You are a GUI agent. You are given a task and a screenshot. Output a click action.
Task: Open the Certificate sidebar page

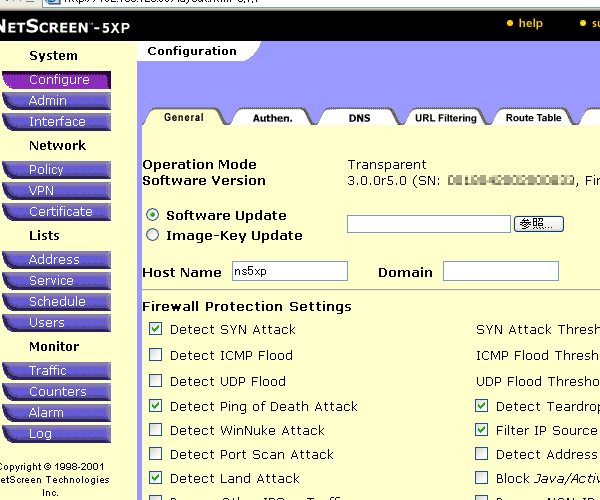click(x=57, y=212)
